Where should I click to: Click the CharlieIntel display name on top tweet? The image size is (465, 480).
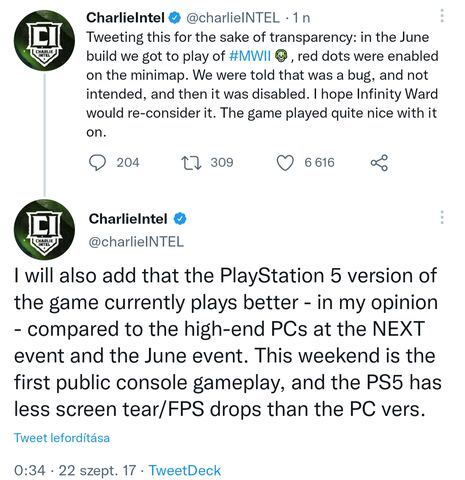[x=126, y=18]
